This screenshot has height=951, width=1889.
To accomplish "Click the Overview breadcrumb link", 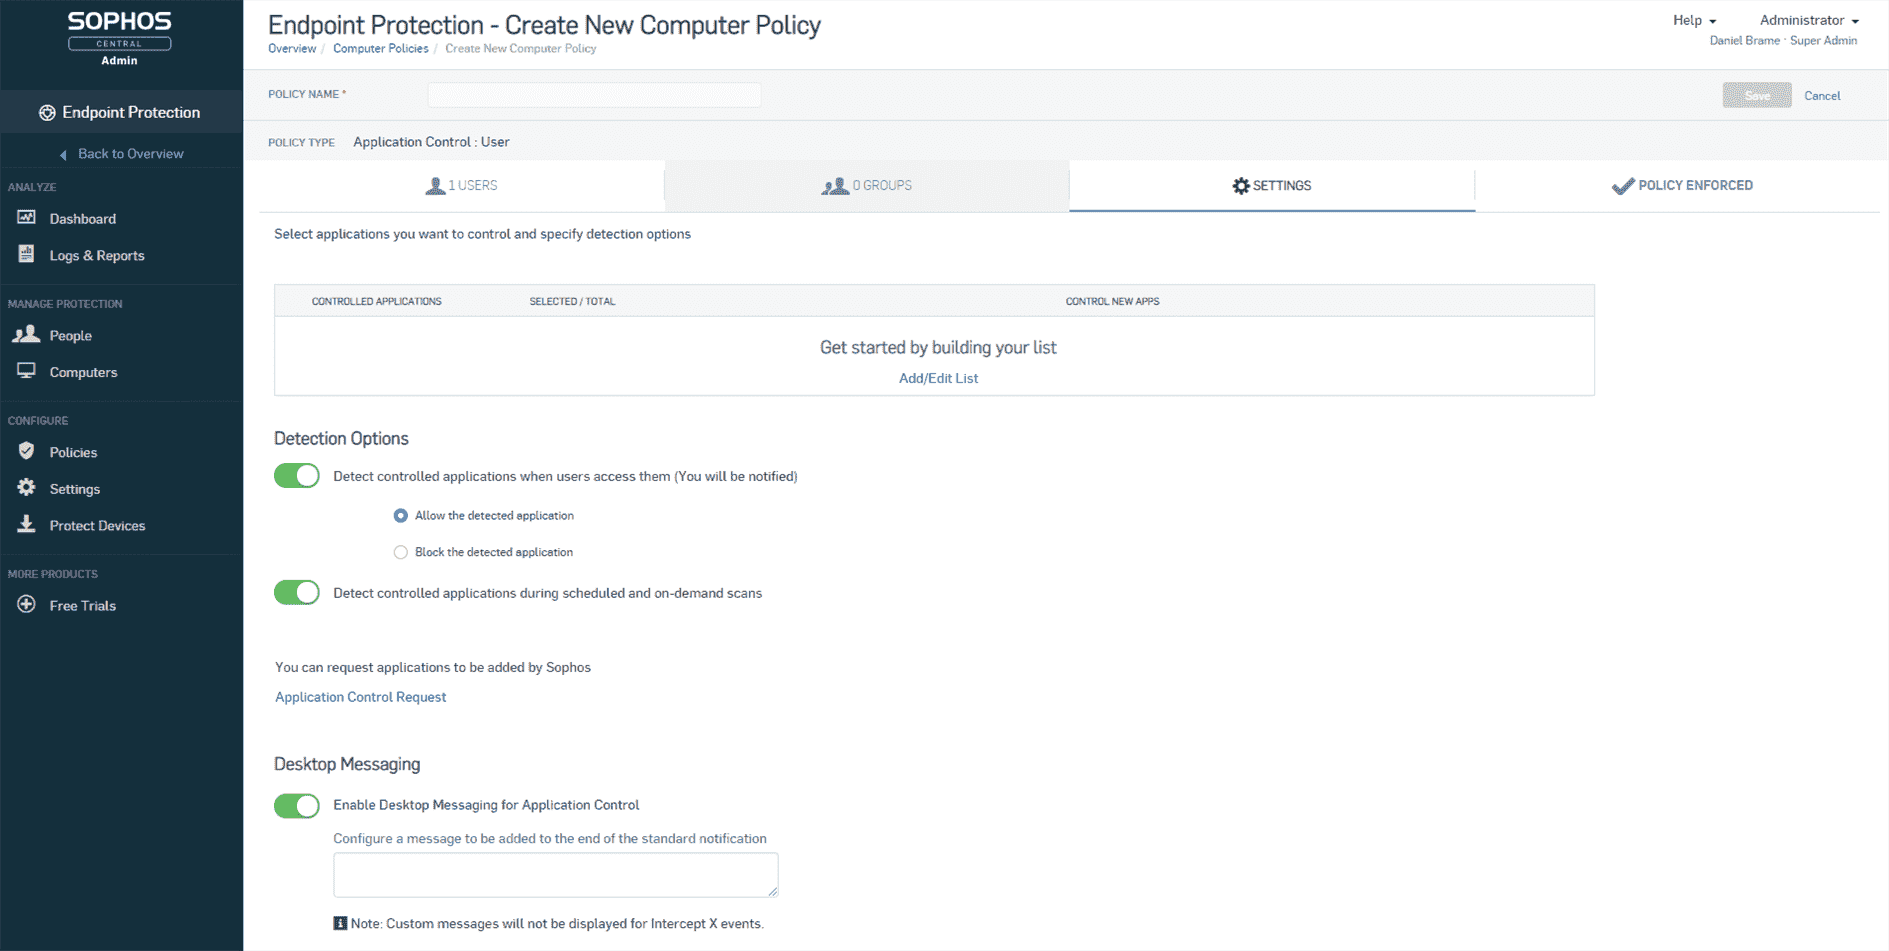I will [292, 49].
